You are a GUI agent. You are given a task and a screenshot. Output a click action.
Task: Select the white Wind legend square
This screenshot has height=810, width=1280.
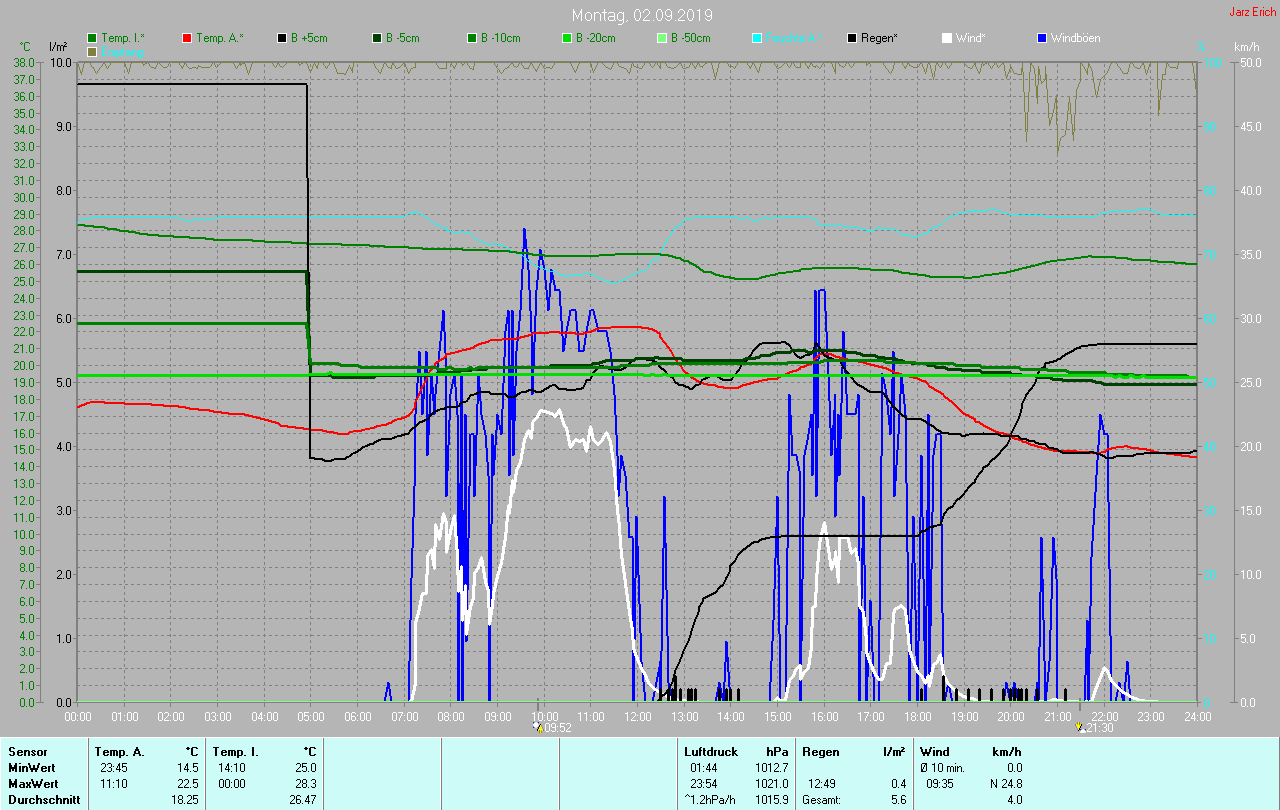pos(947,38)
